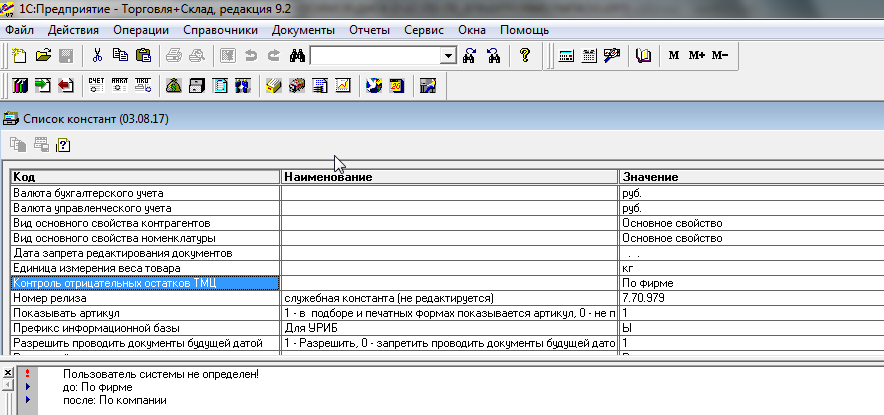Click the Значение column header
Viewport: 884px width, 415px height.
tap(752, 177)
